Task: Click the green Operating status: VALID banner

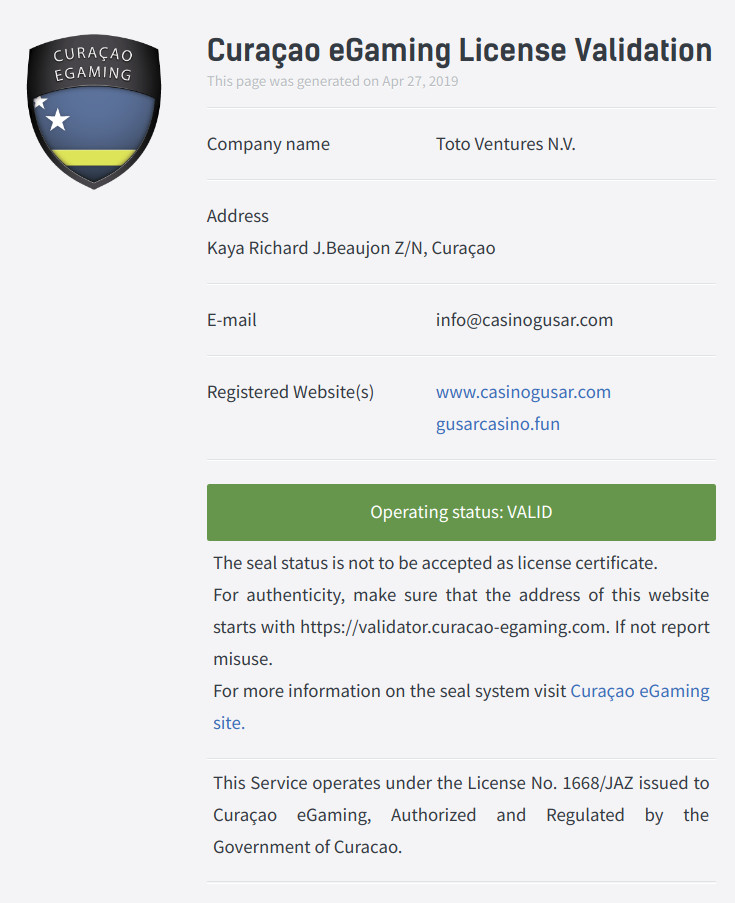Action: coord(461,512)
